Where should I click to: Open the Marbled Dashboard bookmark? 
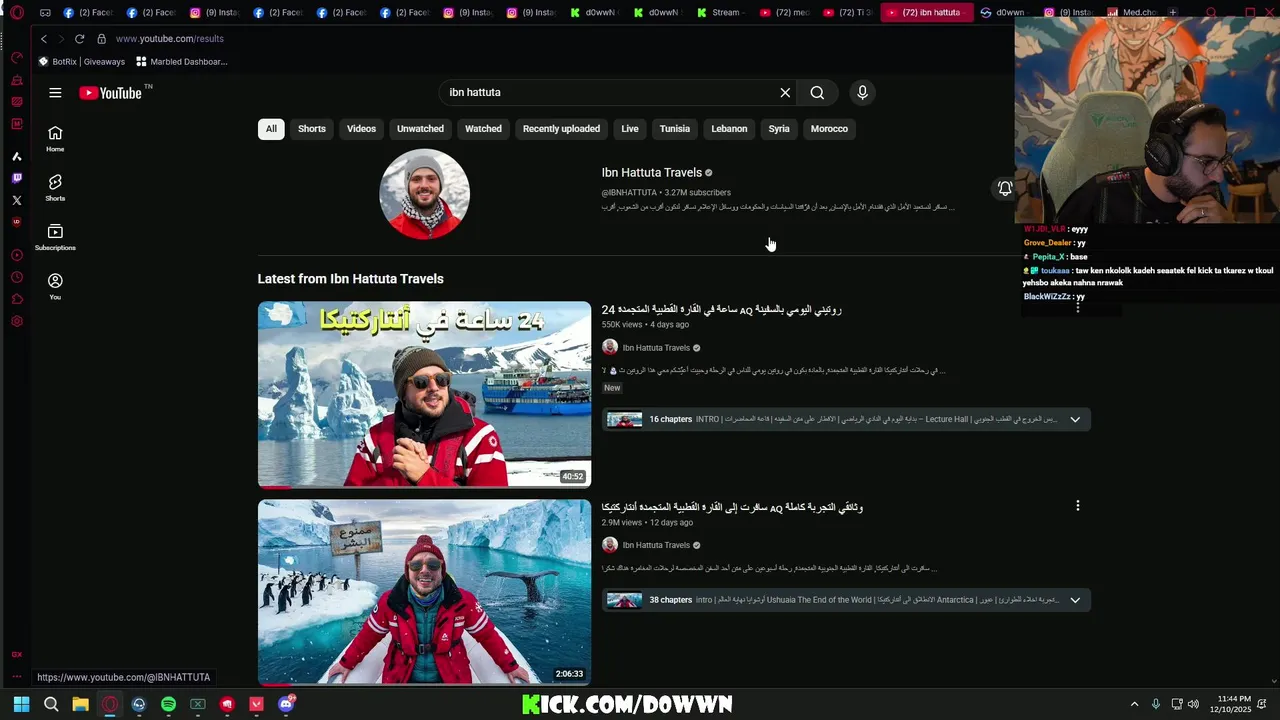(182, 62)
